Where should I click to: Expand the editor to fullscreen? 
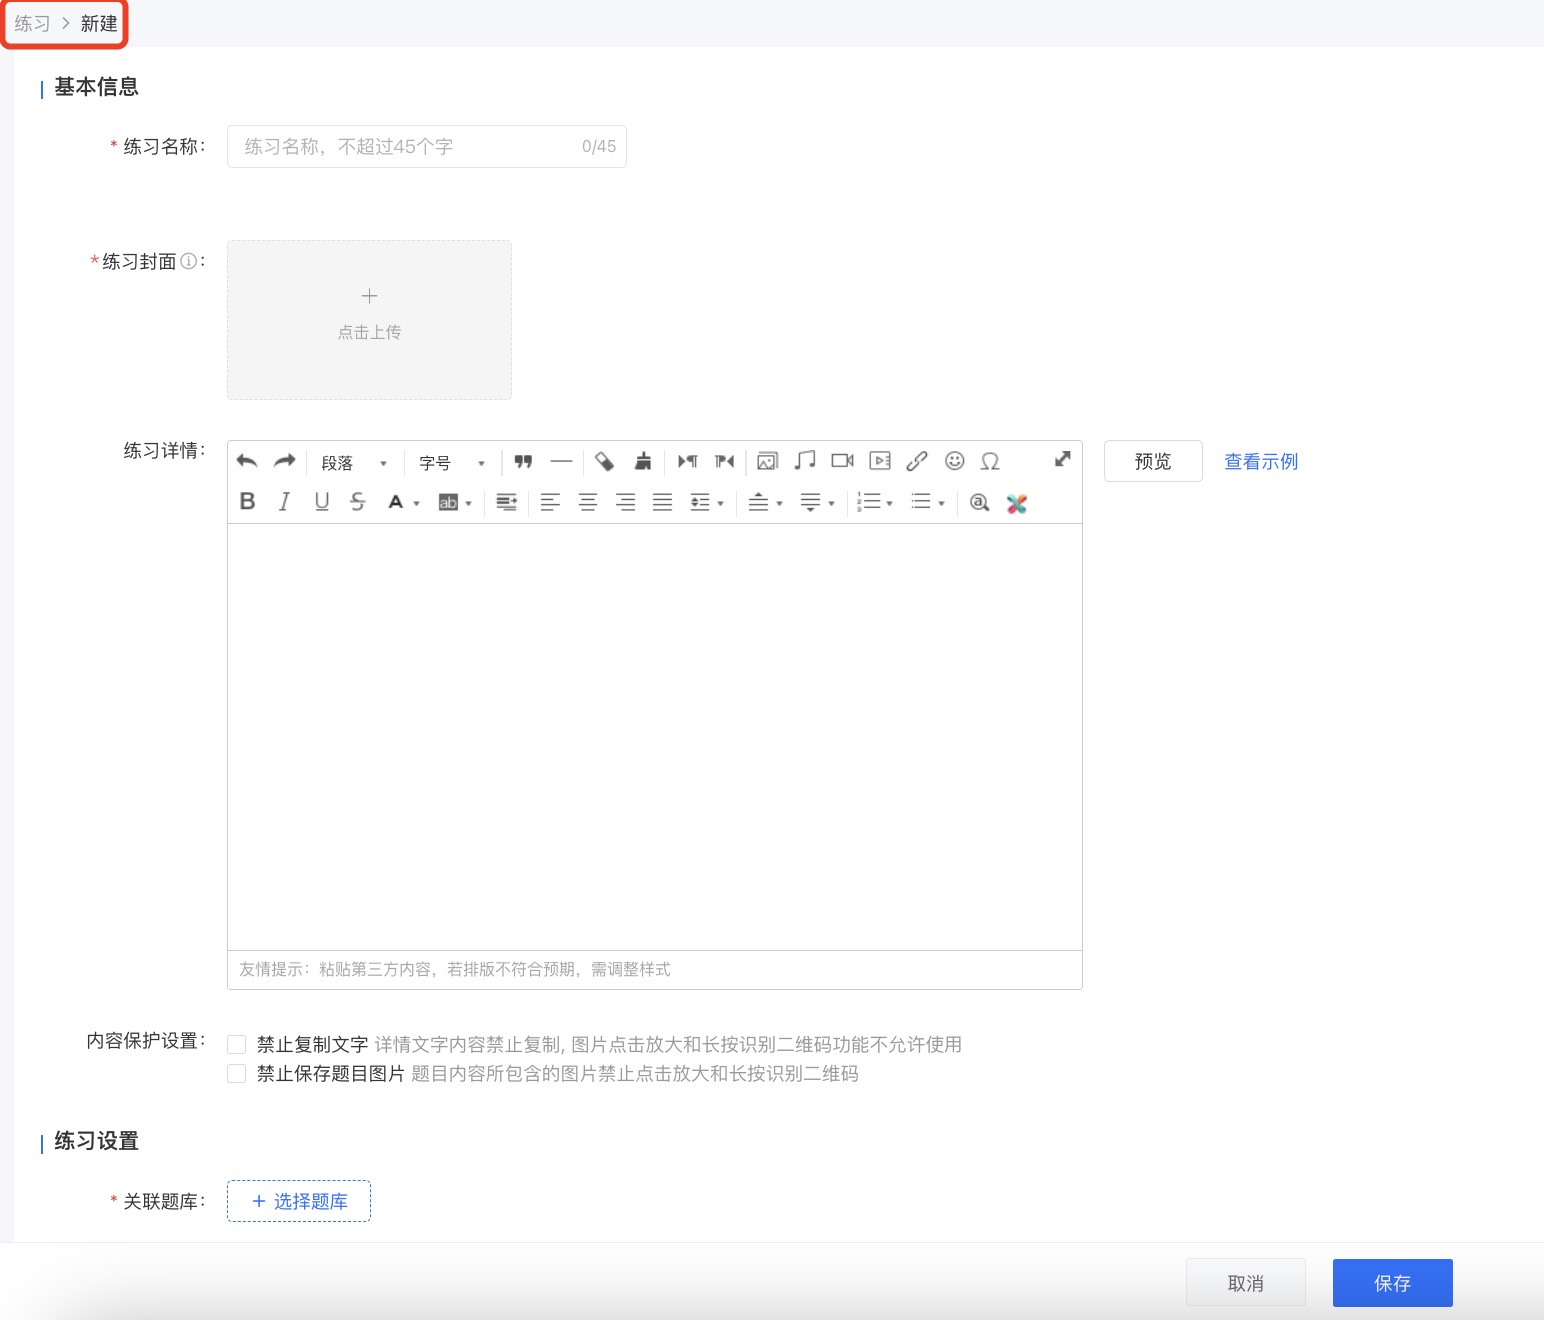[x=1062, y=459]
